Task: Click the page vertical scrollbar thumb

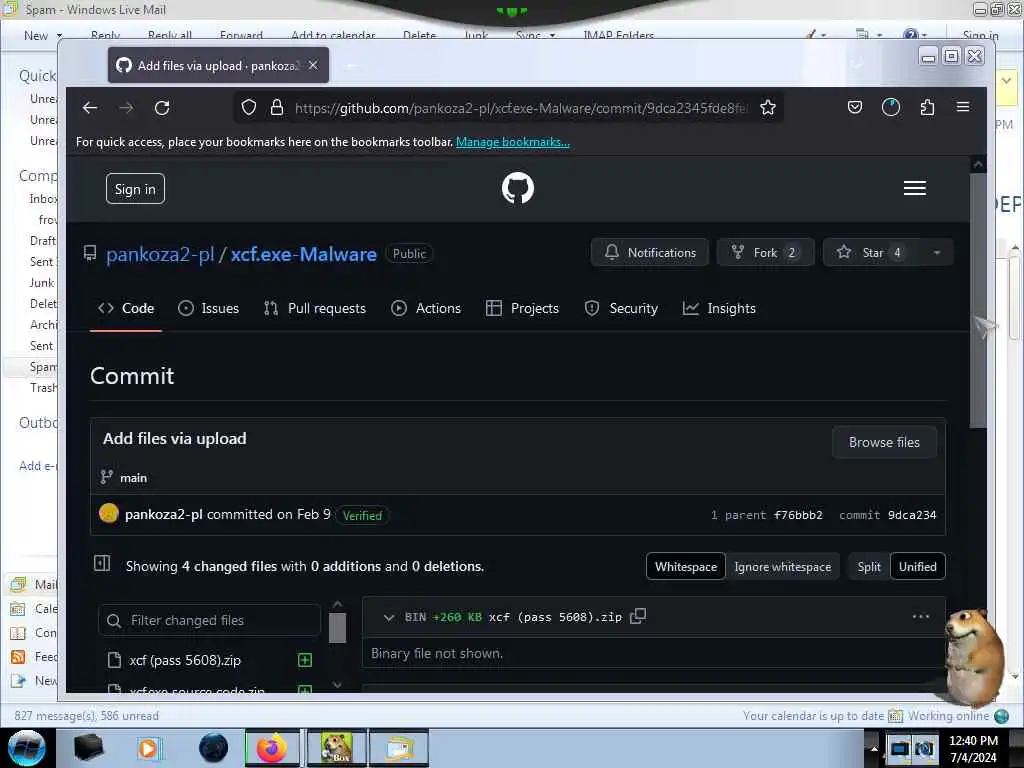Action: point(978,300)
